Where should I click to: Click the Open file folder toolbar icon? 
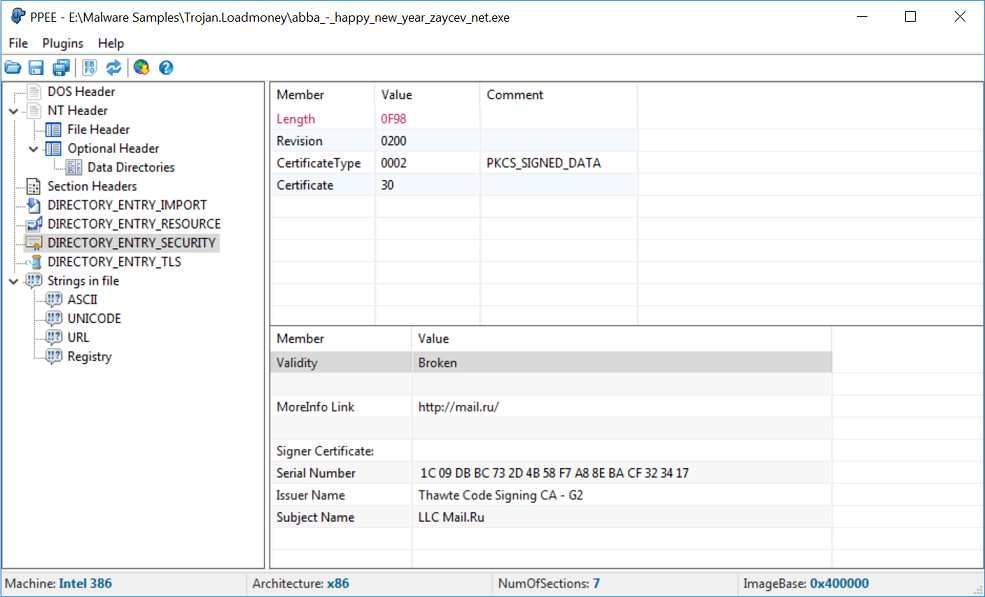[x=13, y=67]
